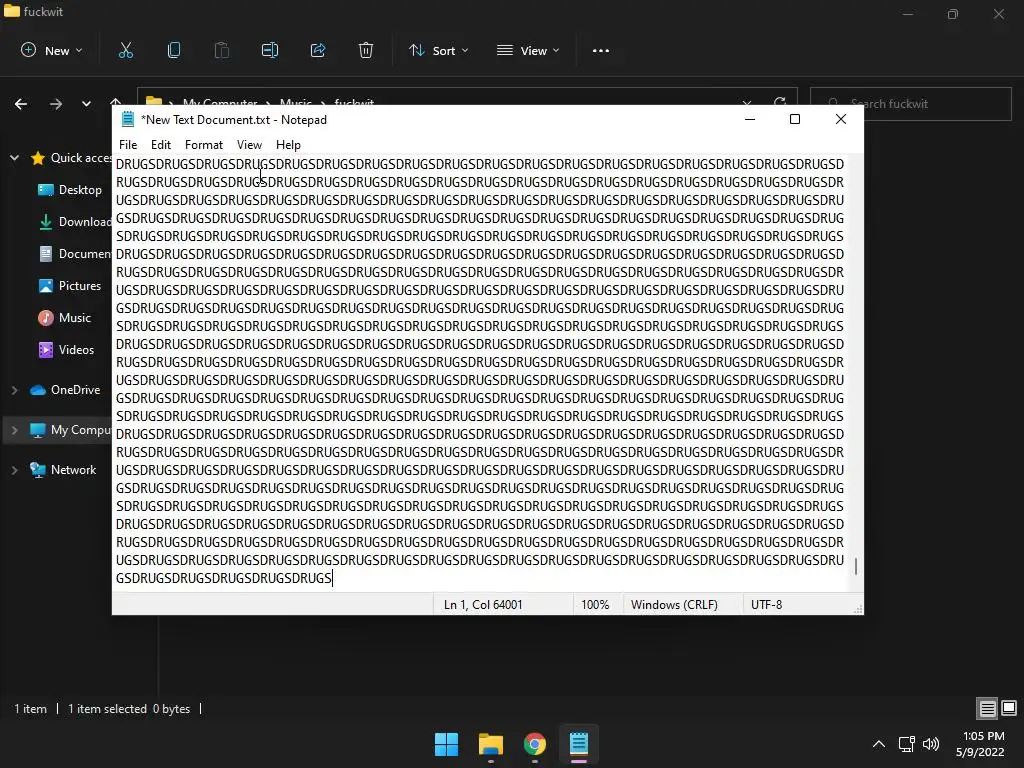The image size is (1024, 768).
Task: Open the Notepad File menu
Action: click(x=128, y=145)
